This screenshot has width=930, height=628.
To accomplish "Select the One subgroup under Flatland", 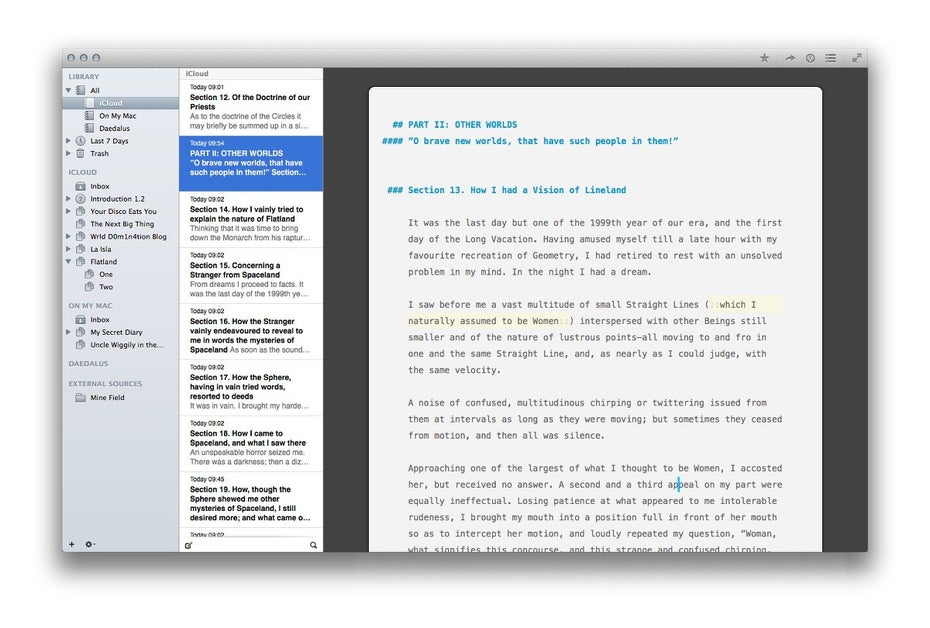I will click(x=120, y=274).
